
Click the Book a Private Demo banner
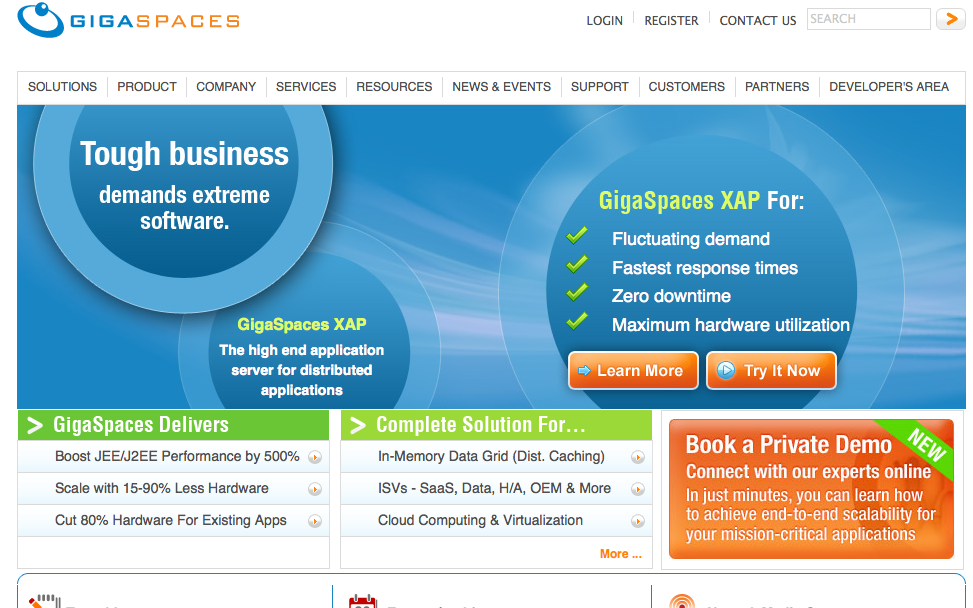click(811, 489)
